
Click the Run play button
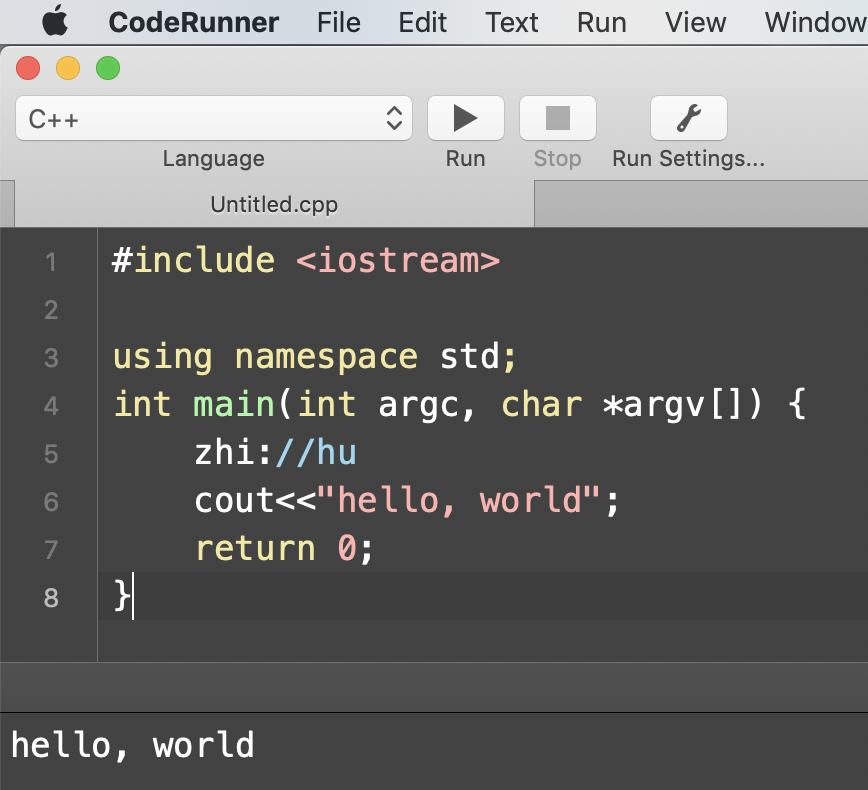click(x=466, y=118)
